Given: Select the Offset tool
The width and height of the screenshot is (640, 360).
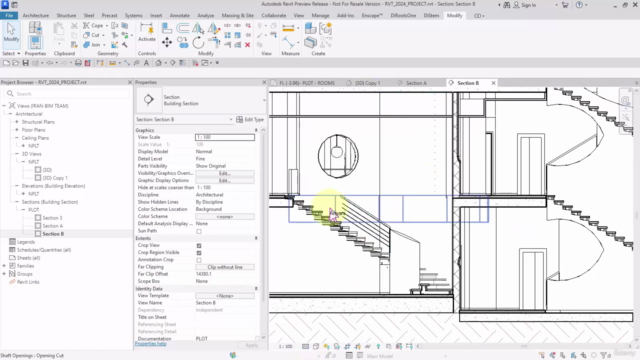Looking at the screenshot, I should tap(182, 28).
